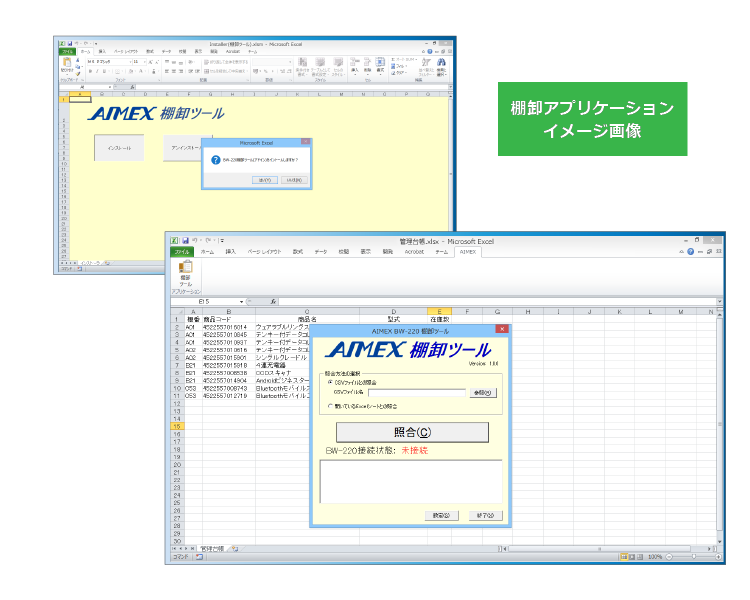This screenshot has height=600, width=750.
Task: Open the Acrobat tab in 管理台帳 window
Action: tap(414, 252)
